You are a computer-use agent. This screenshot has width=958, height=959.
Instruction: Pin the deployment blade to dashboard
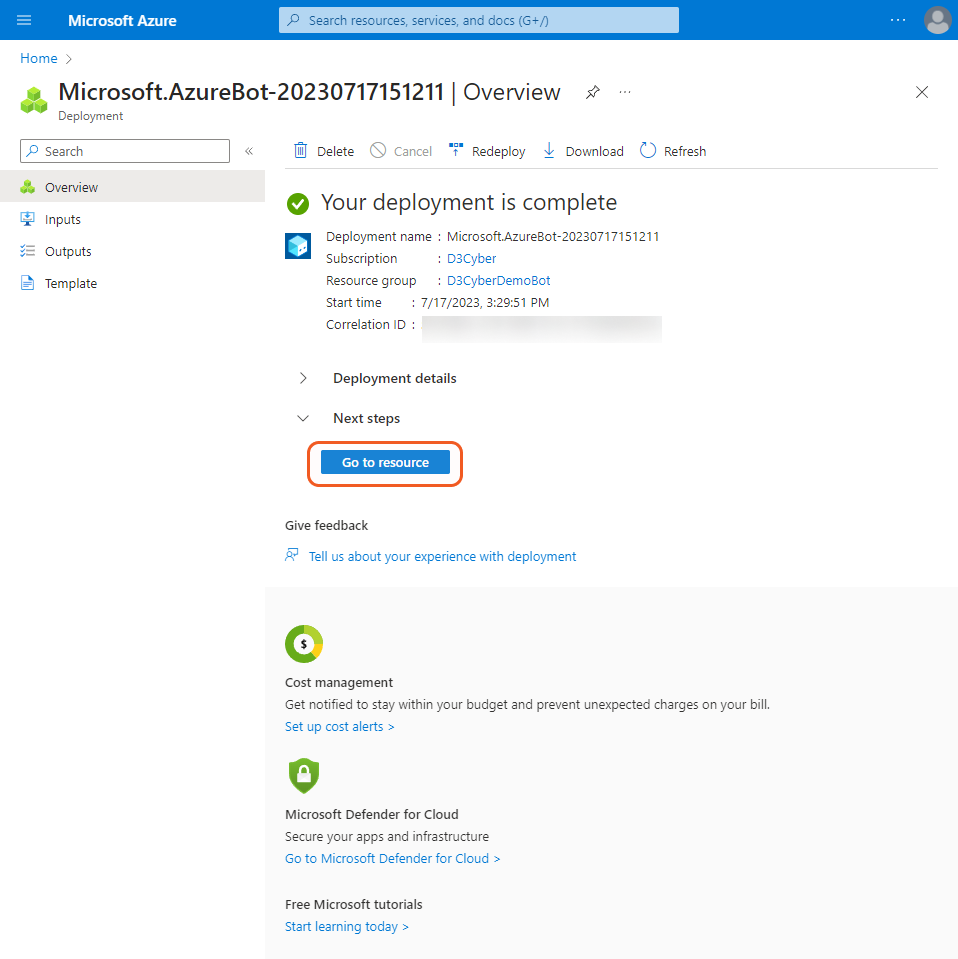[592, 92]
